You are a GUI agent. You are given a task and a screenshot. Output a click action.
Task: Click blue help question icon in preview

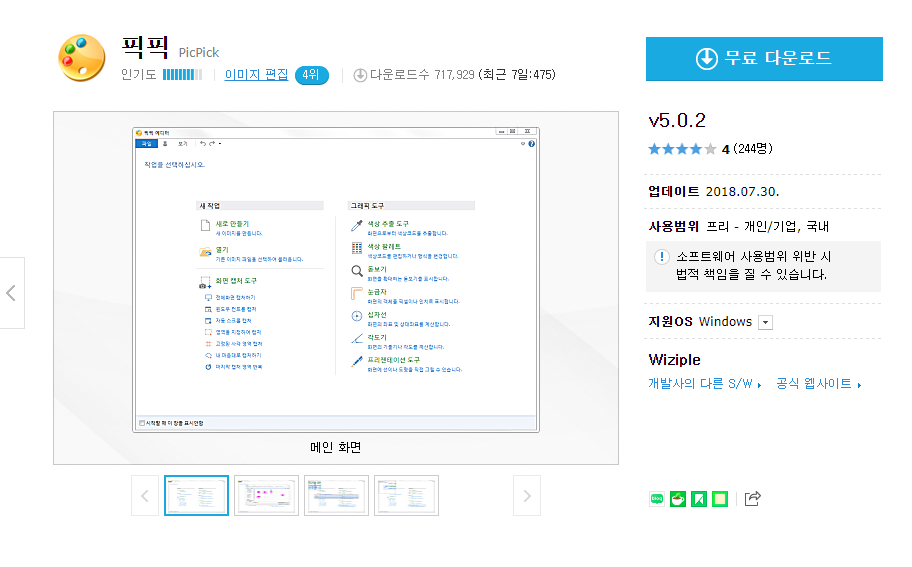click(x=532, y=144)
